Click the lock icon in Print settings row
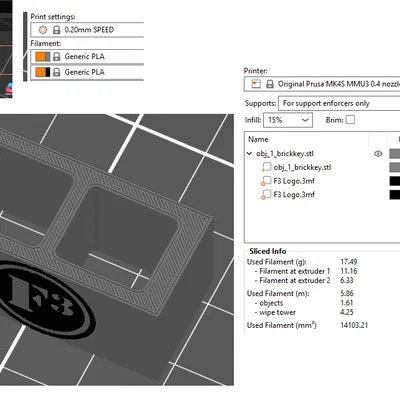 coord(57,30)
